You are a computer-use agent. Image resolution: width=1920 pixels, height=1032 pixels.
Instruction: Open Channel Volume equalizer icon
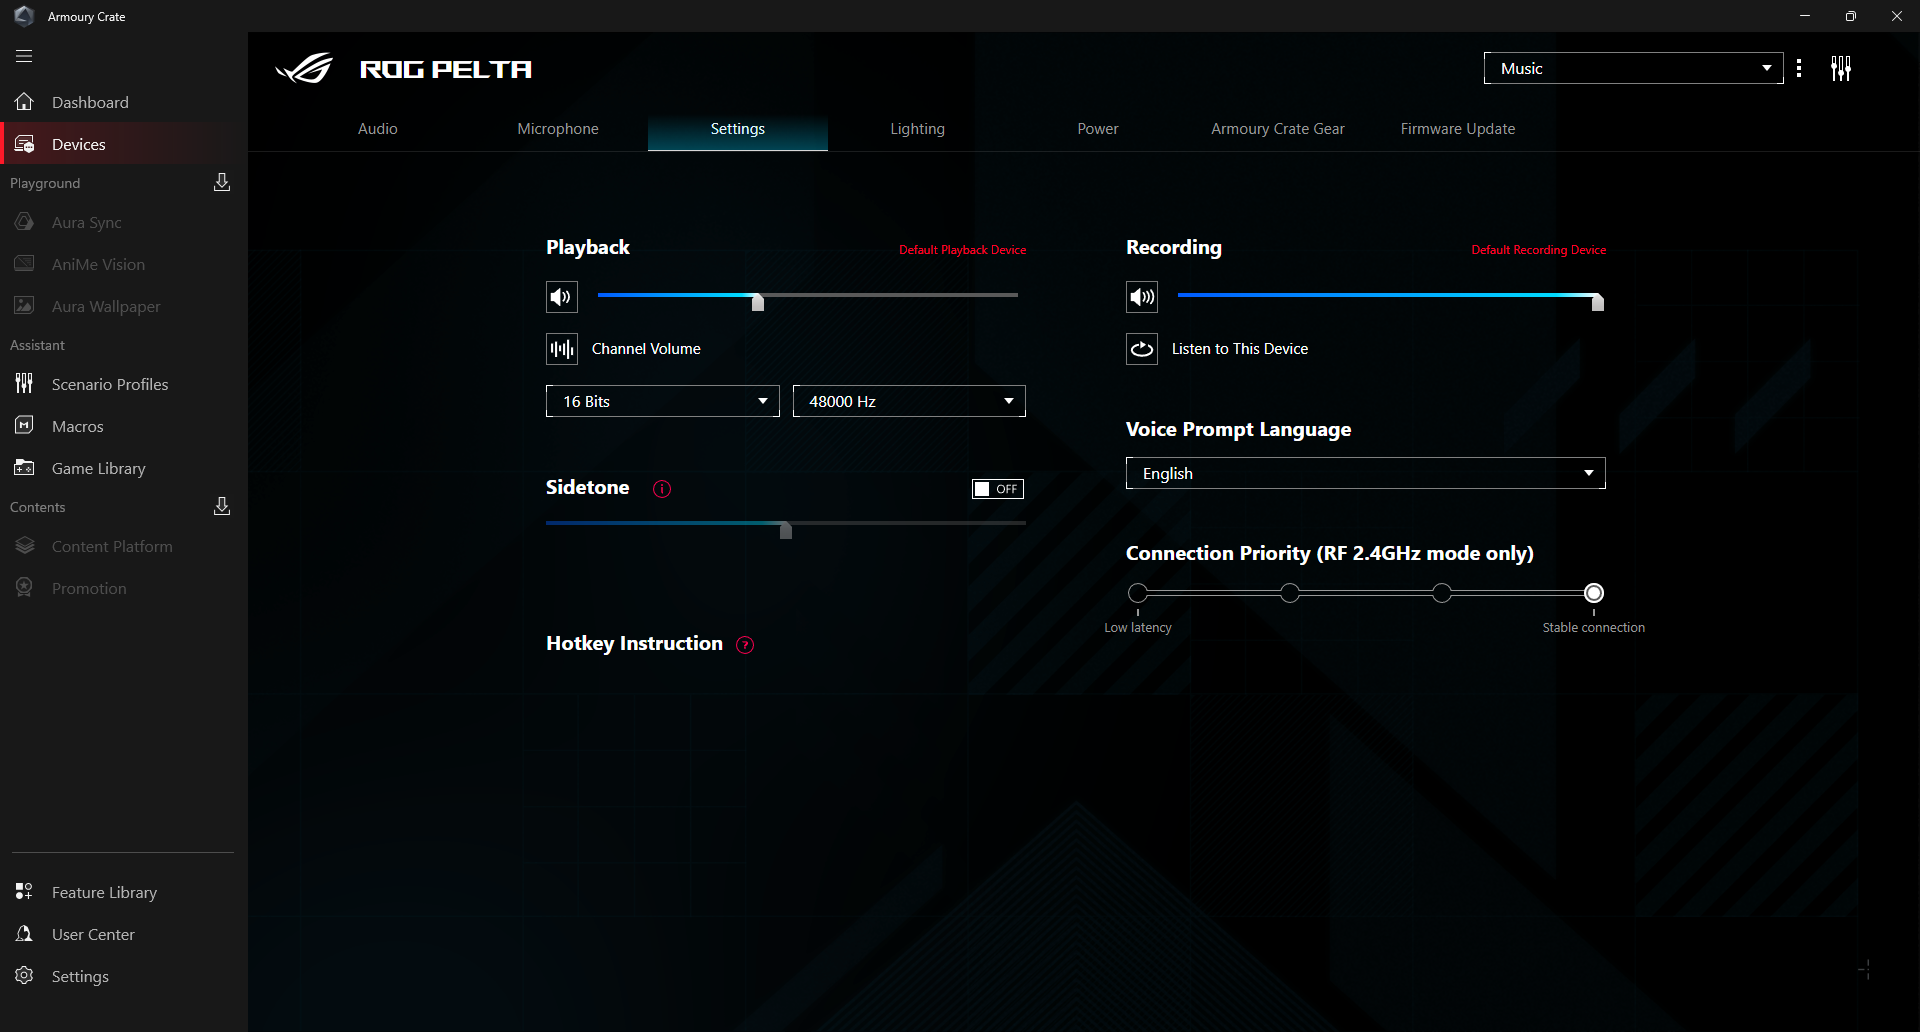point(562,349)
